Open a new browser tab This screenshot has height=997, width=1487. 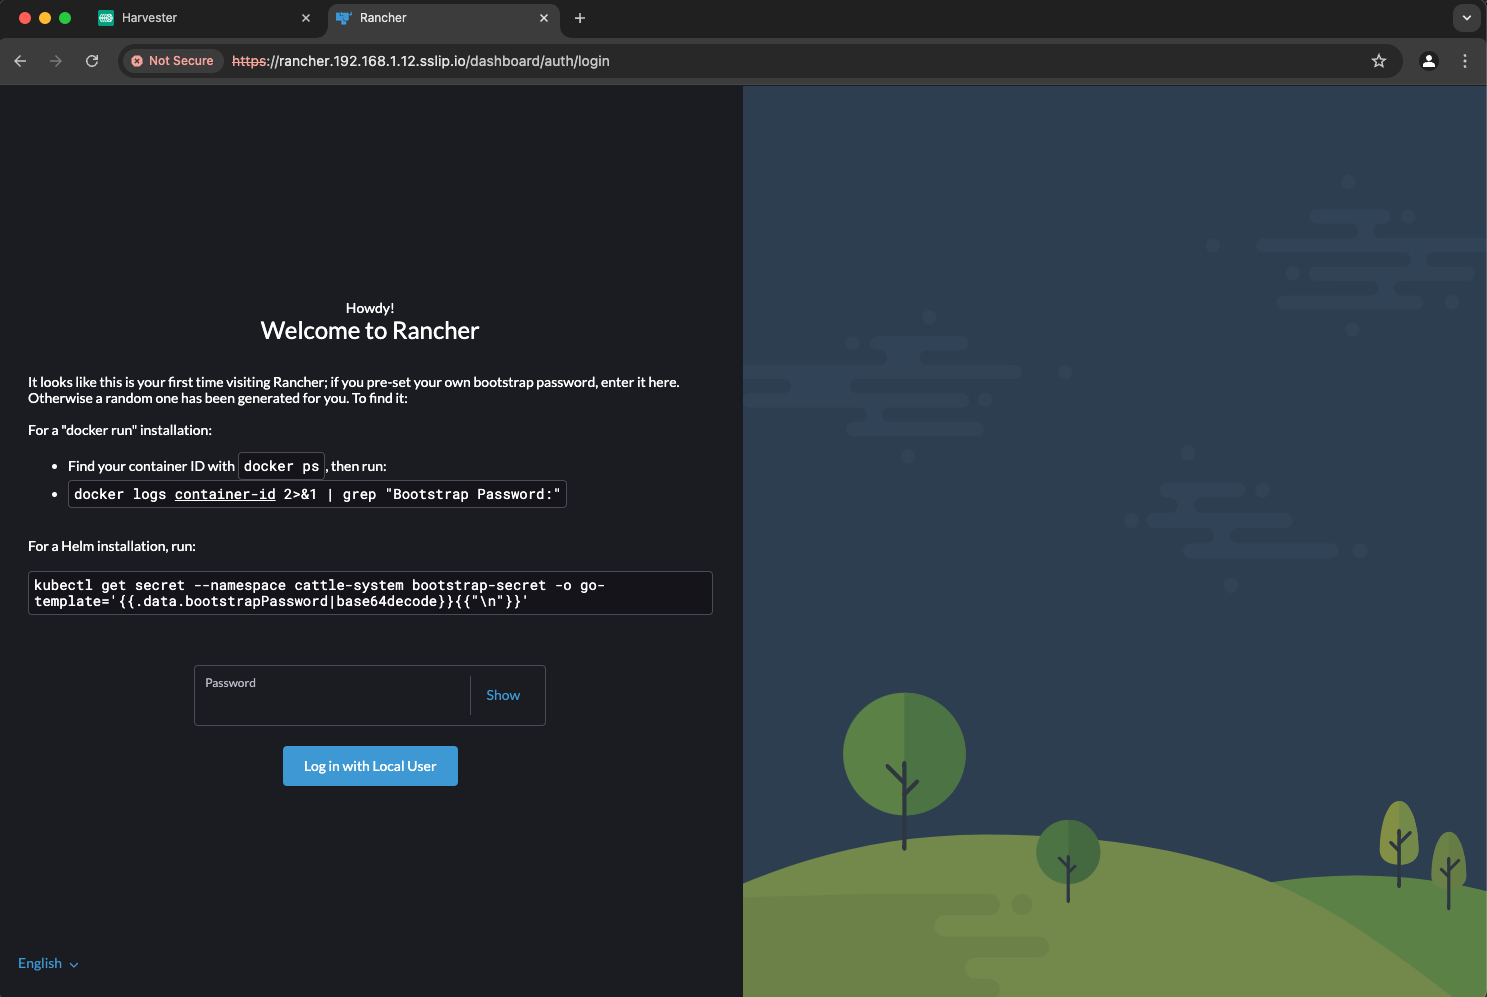point(580,18)
